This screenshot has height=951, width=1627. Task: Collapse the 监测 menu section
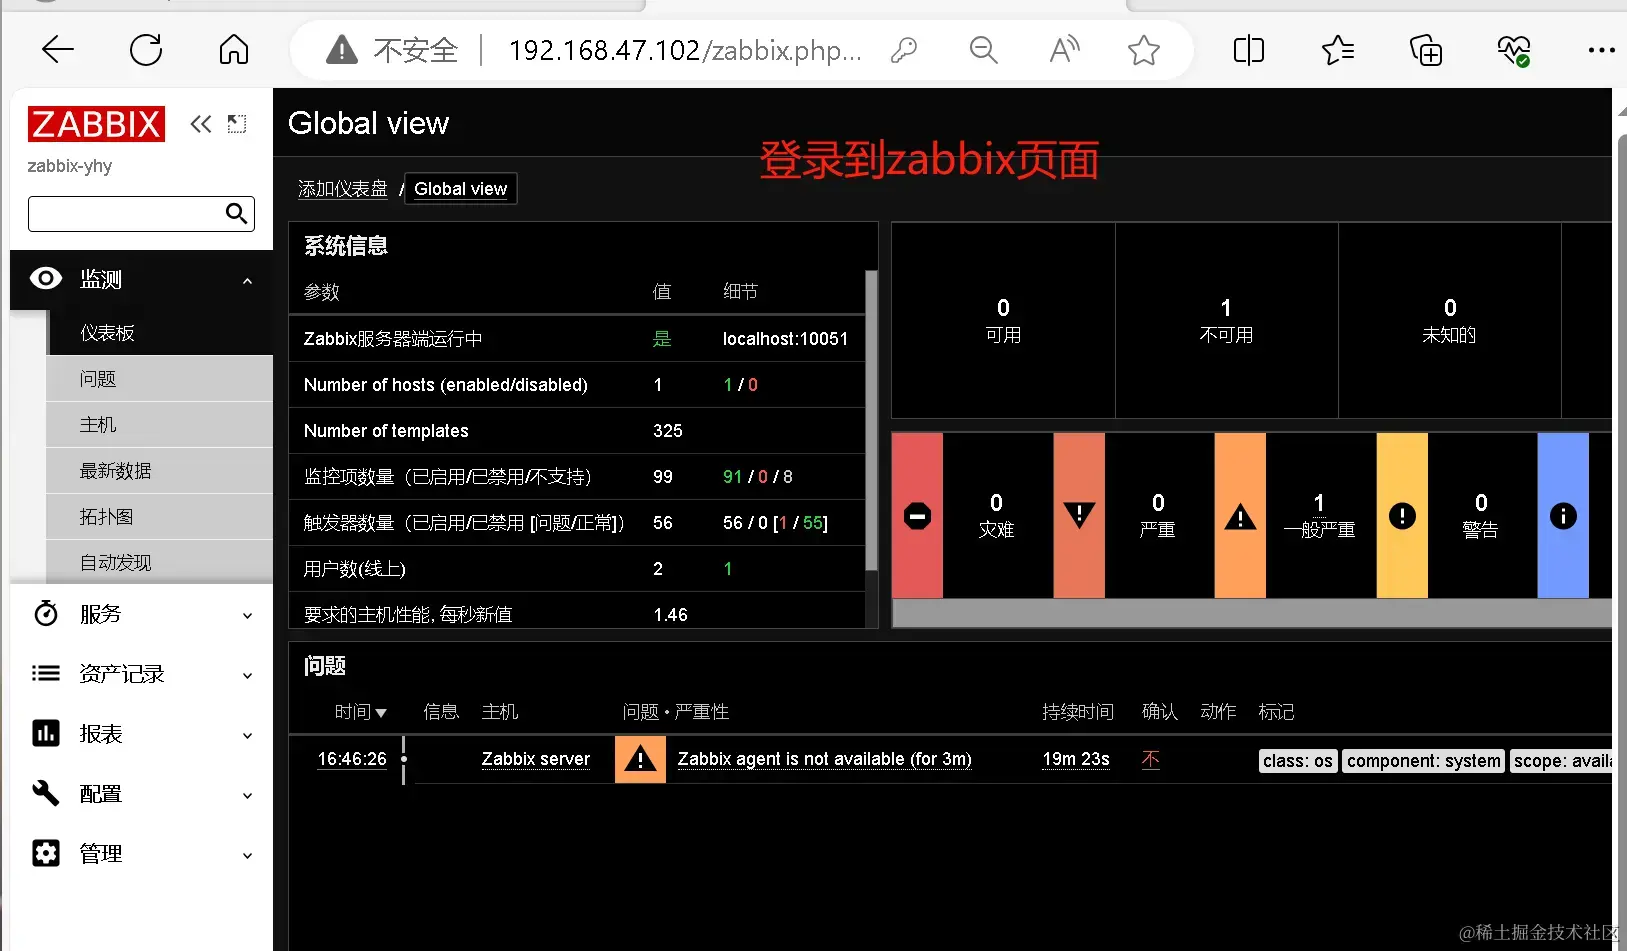pyautogui.click(x=247, y=281)
